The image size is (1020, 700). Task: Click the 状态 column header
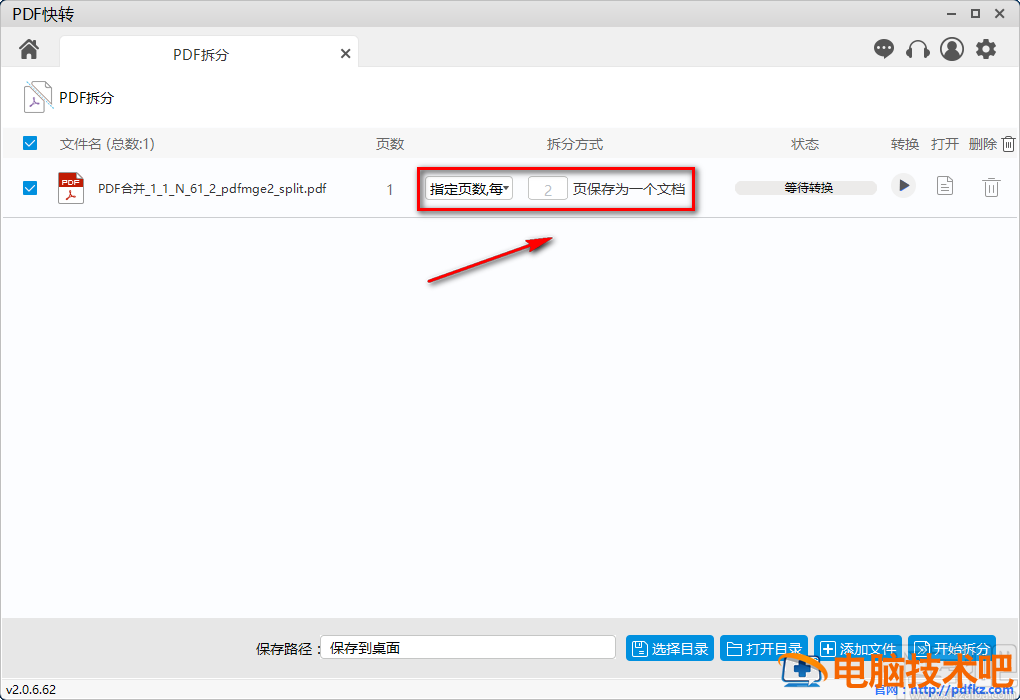805,144
